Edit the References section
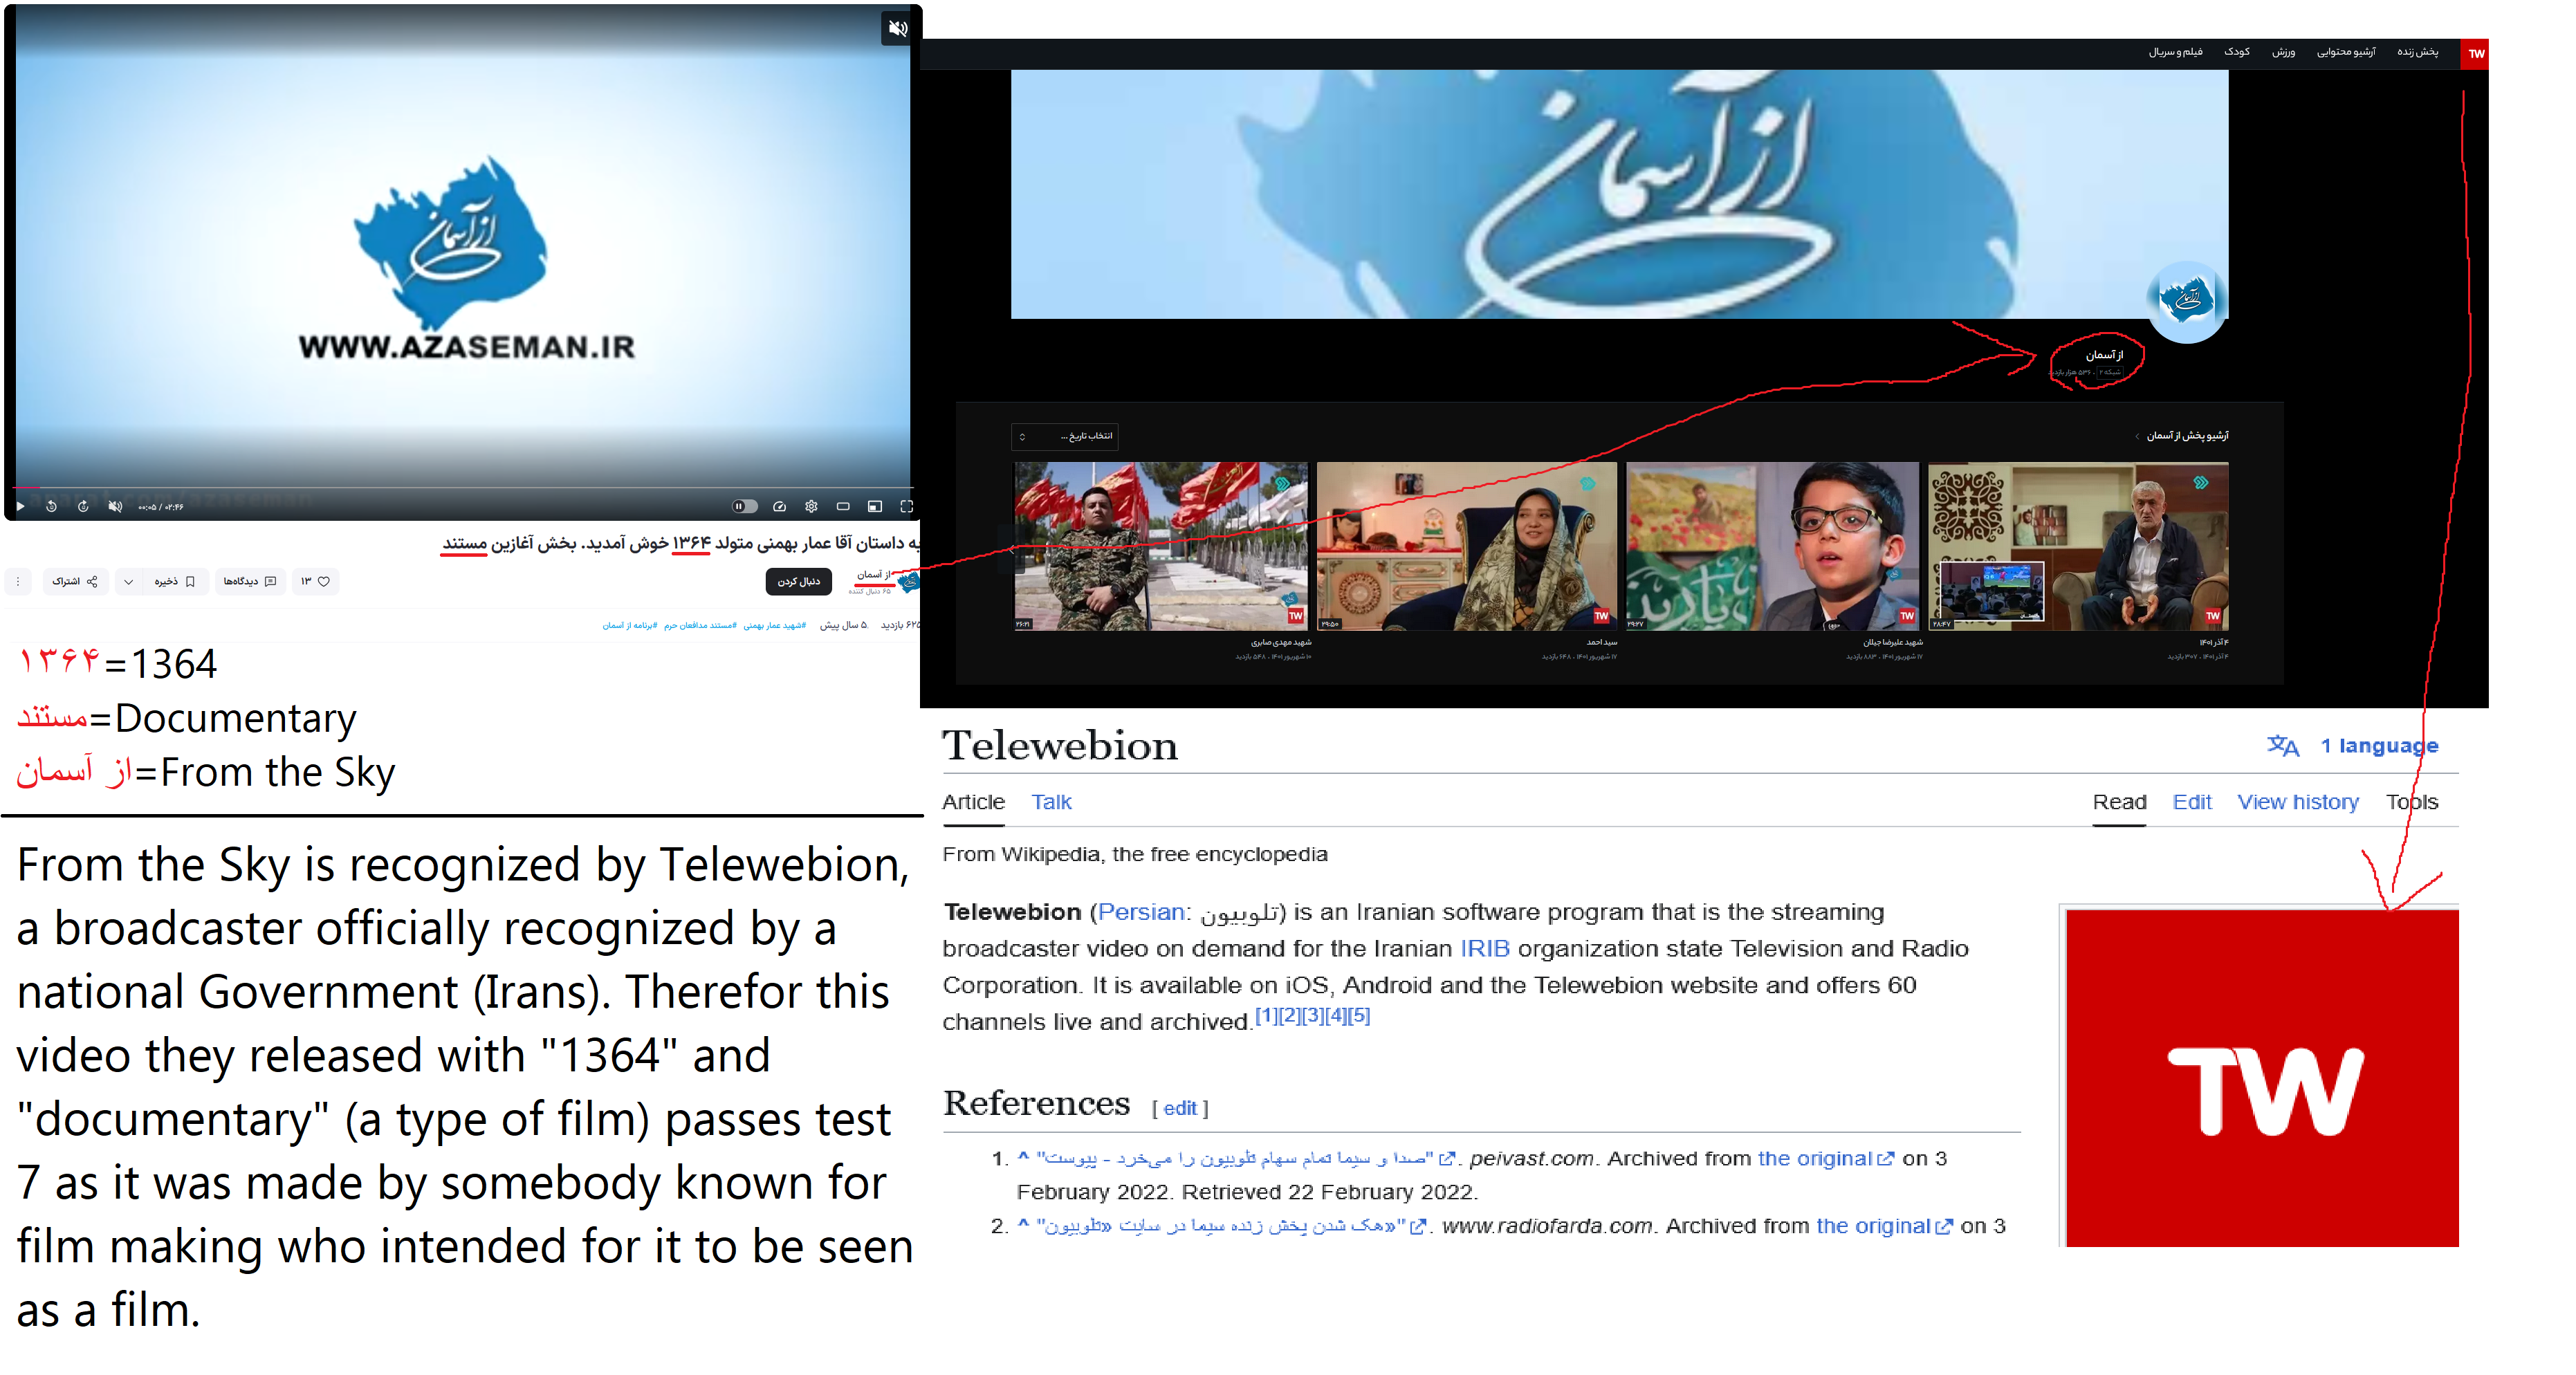This screenshot has height=1375, width=2576. 1179,1108
